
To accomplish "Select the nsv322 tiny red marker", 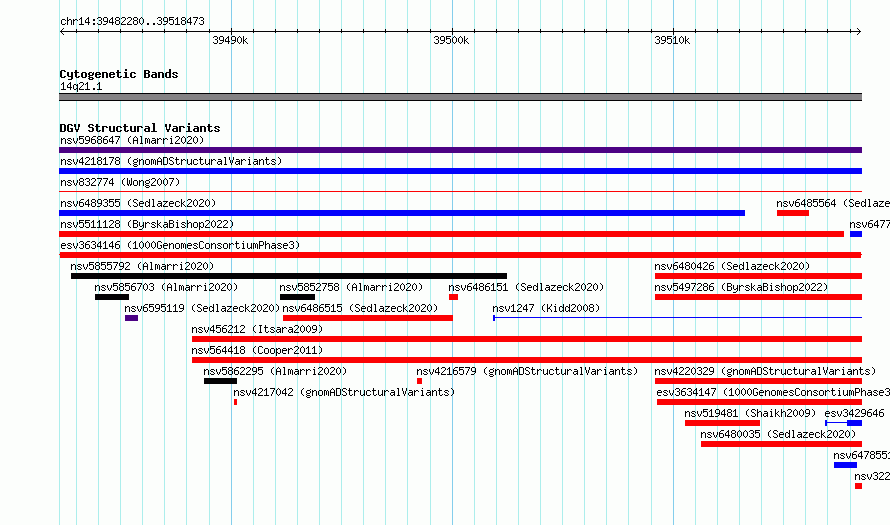I will [x=858, y=486].
